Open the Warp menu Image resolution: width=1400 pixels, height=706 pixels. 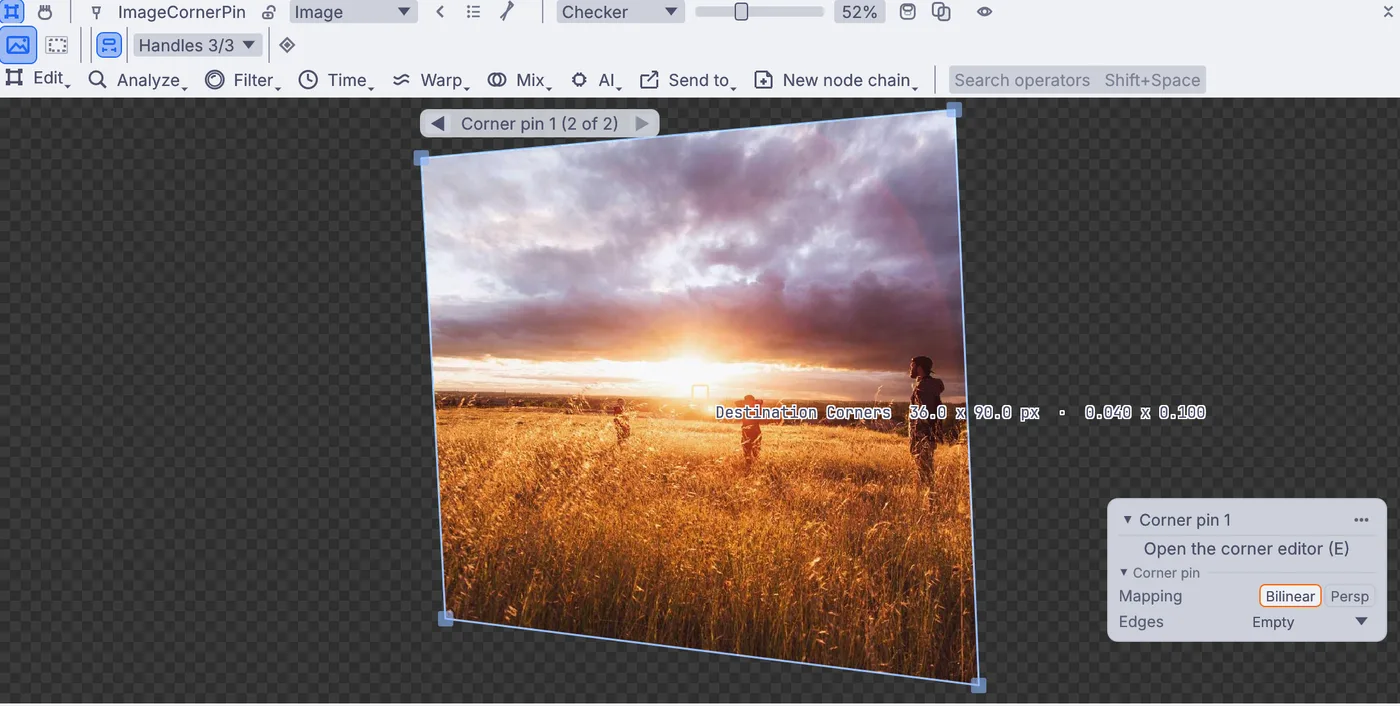(x=430, y=80)
